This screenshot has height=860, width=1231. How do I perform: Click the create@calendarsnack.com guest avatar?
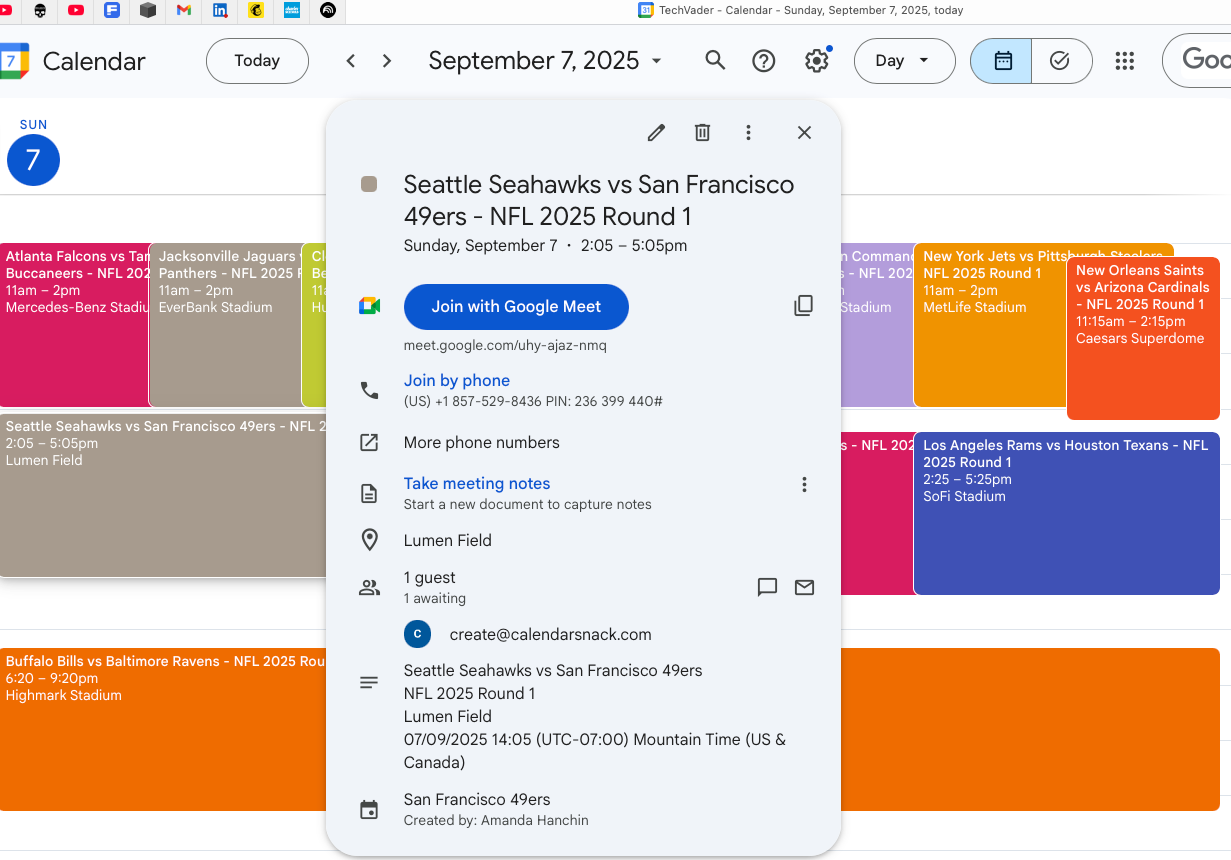[x=417, y=634]
